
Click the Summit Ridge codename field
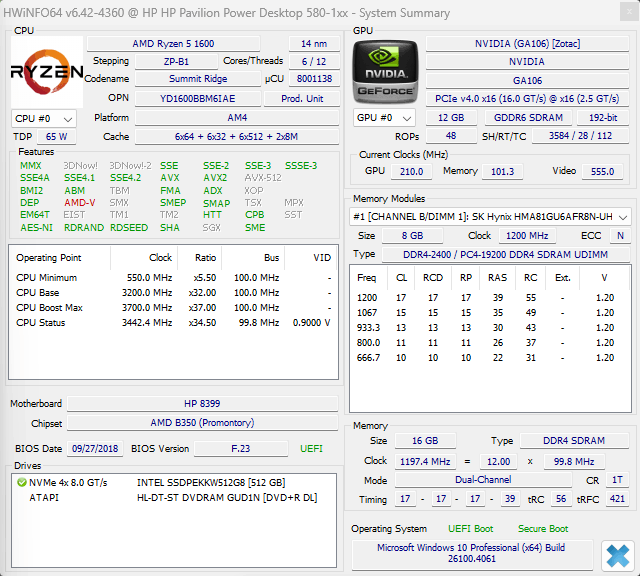tap(198, 79)
